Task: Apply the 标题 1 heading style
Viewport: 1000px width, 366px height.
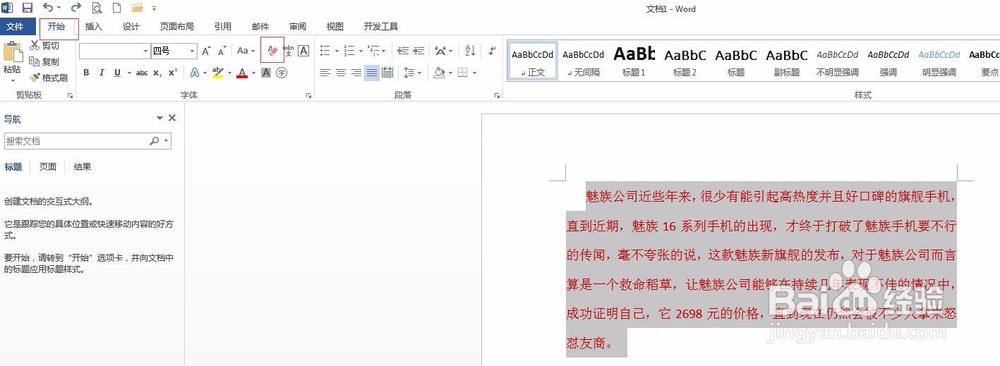Action: [634, 61]
